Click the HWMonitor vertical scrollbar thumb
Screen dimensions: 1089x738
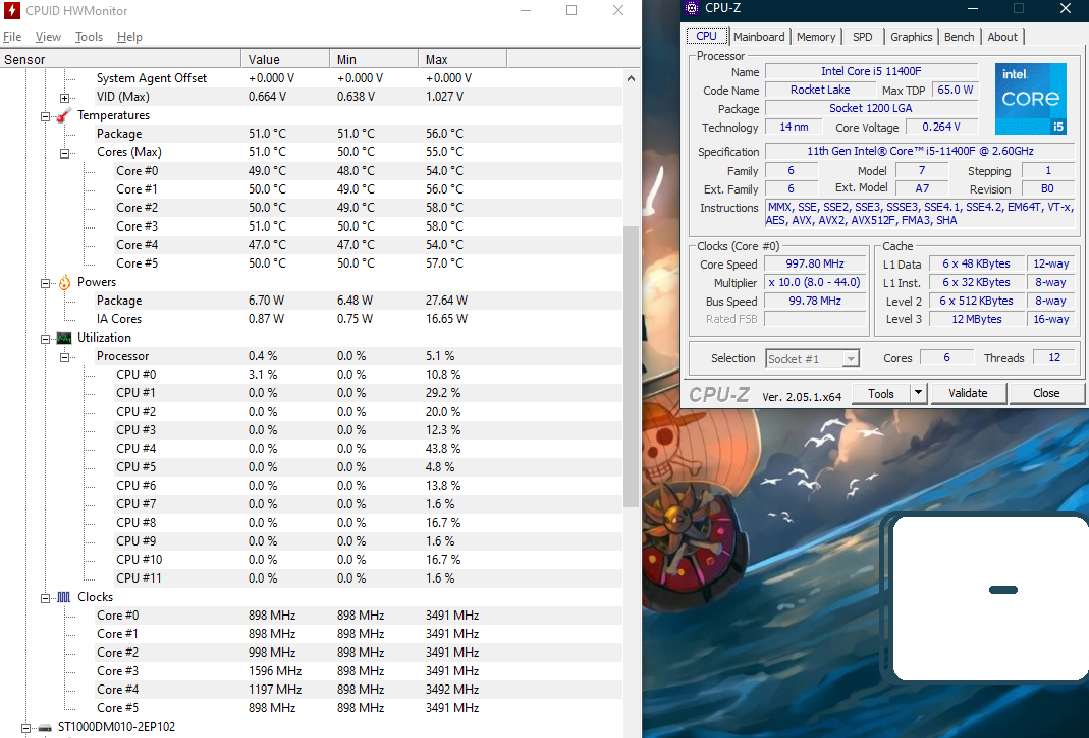pyautogui.click(x=631, y=366)
